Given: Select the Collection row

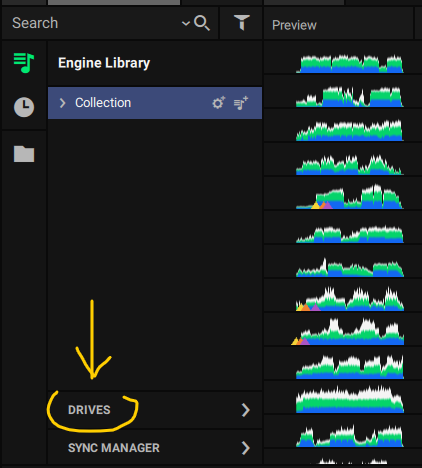Looking at the screenshot, I should [x=155, y=103].
